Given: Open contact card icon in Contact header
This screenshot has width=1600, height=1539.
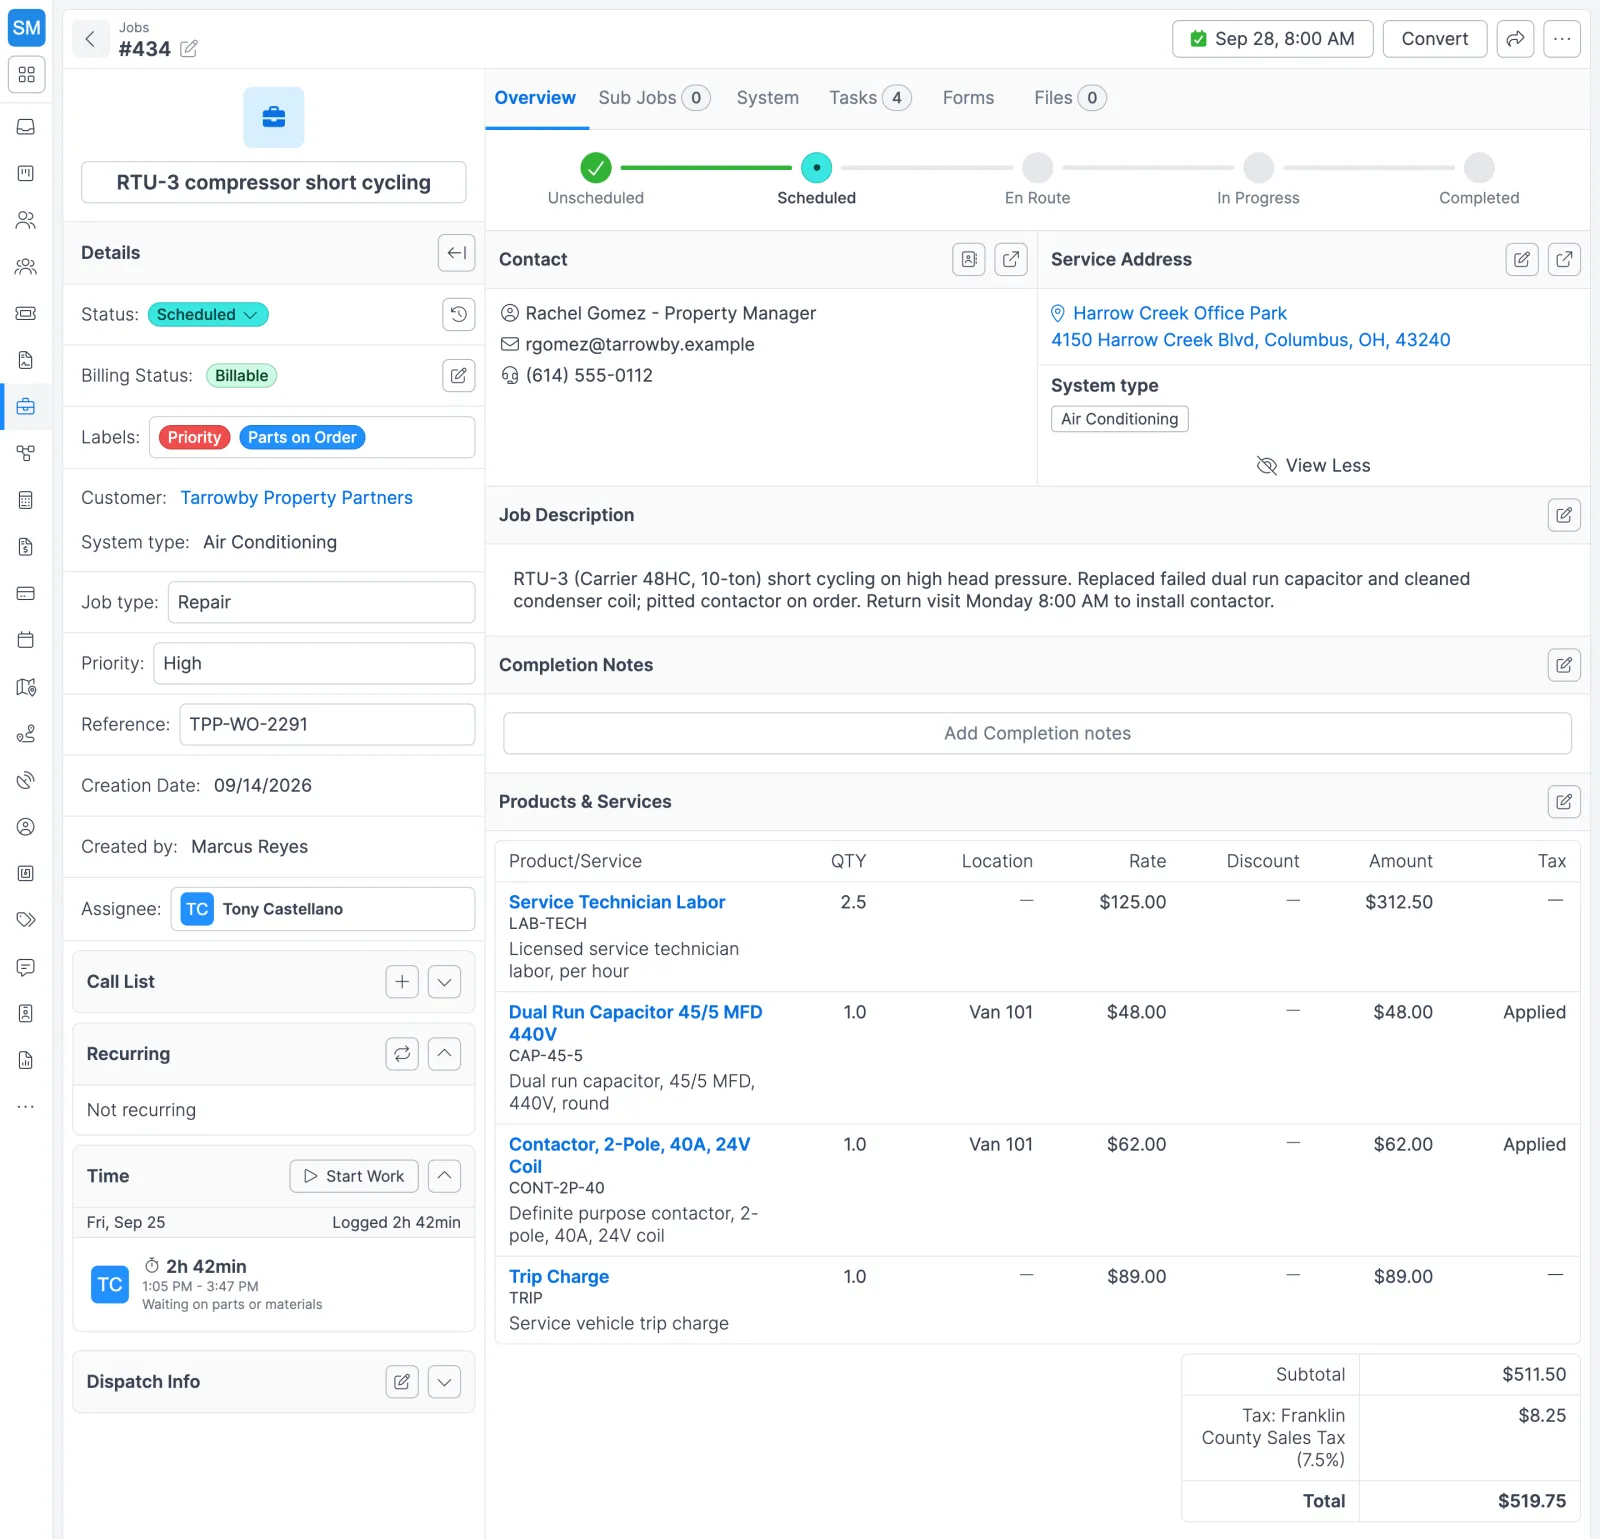Looking at the screenshot, I should [x=969, y=259].
